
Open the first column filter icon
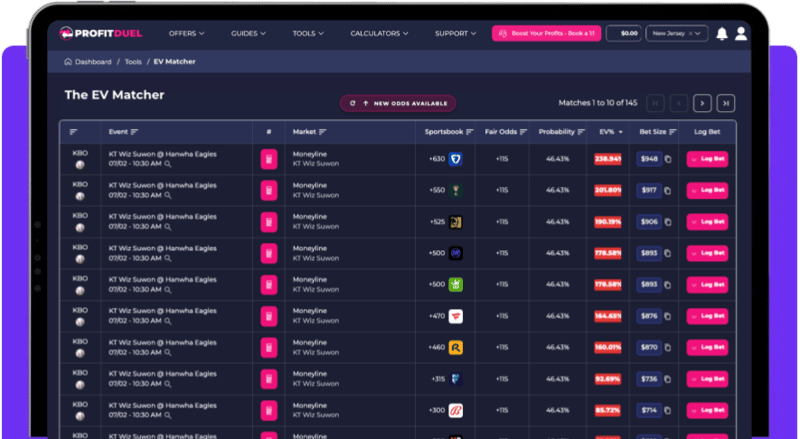tap(73, 132)
